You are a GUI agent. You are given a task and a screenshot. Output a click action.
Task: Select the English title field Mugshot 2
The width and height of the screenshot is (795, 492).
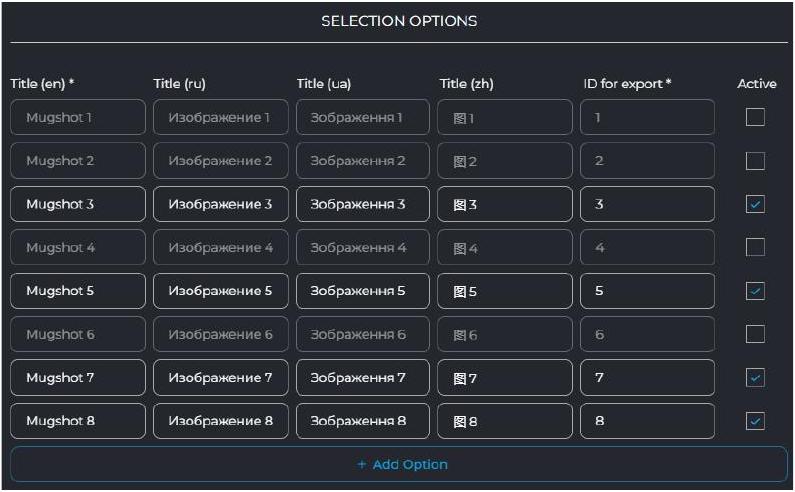pyautogui.click(x=78, y=161)
